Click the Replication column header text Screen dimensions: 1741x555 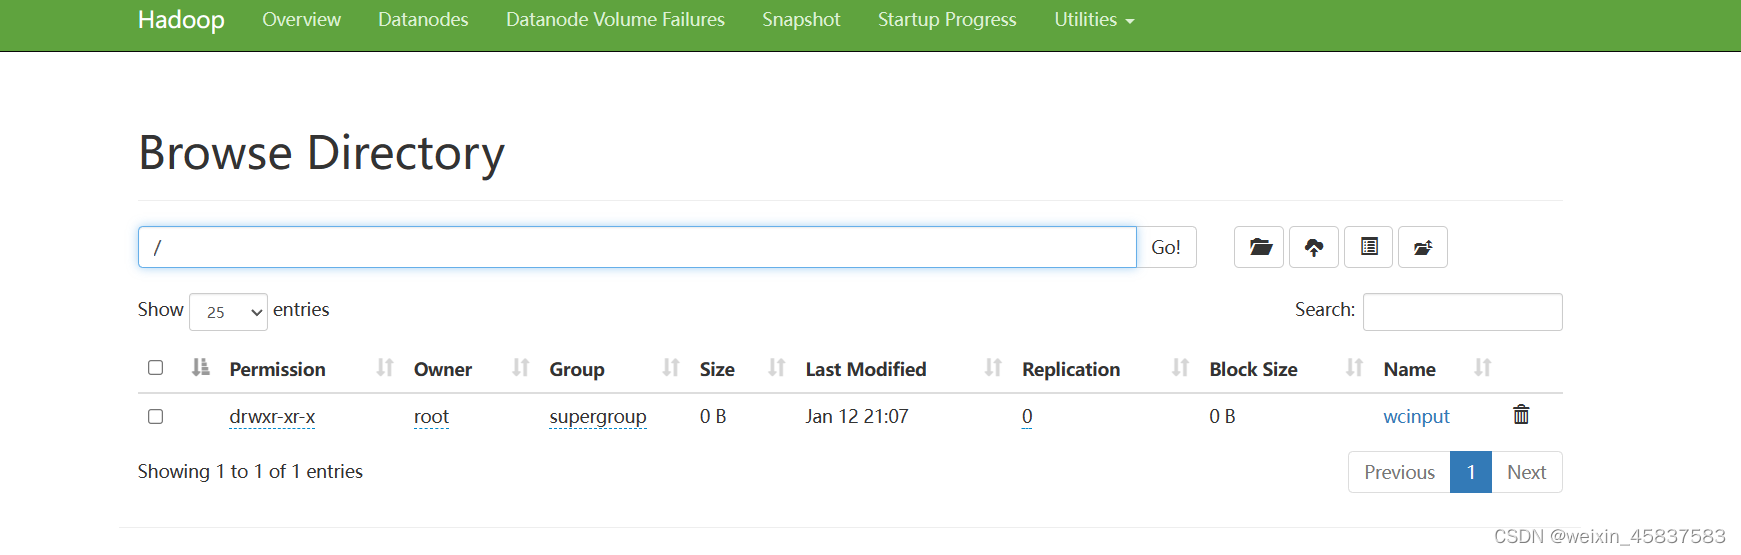[1071, 369]
